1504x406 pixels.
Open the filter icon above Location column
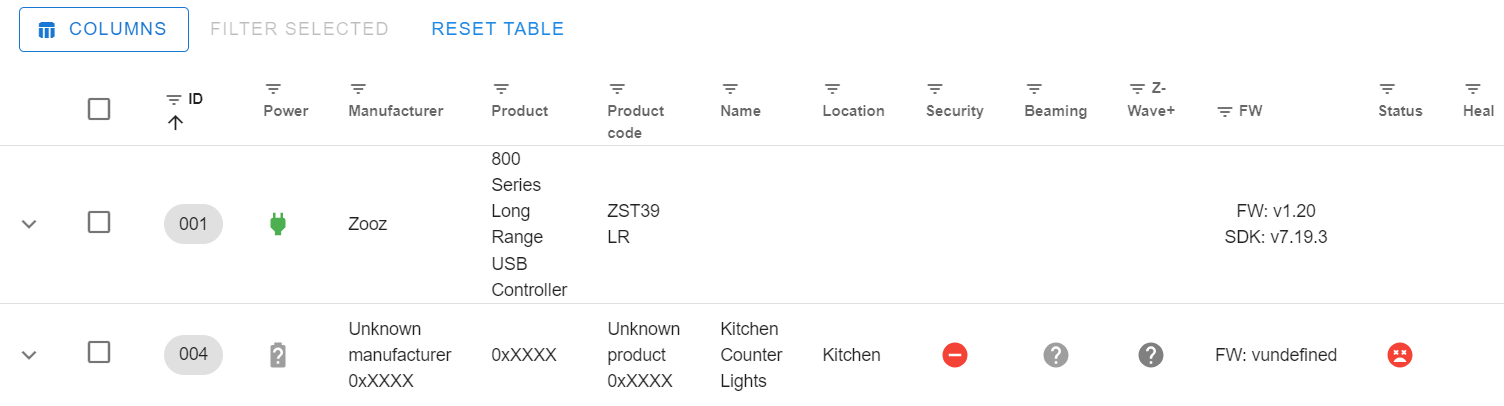[x=832, y=89]
